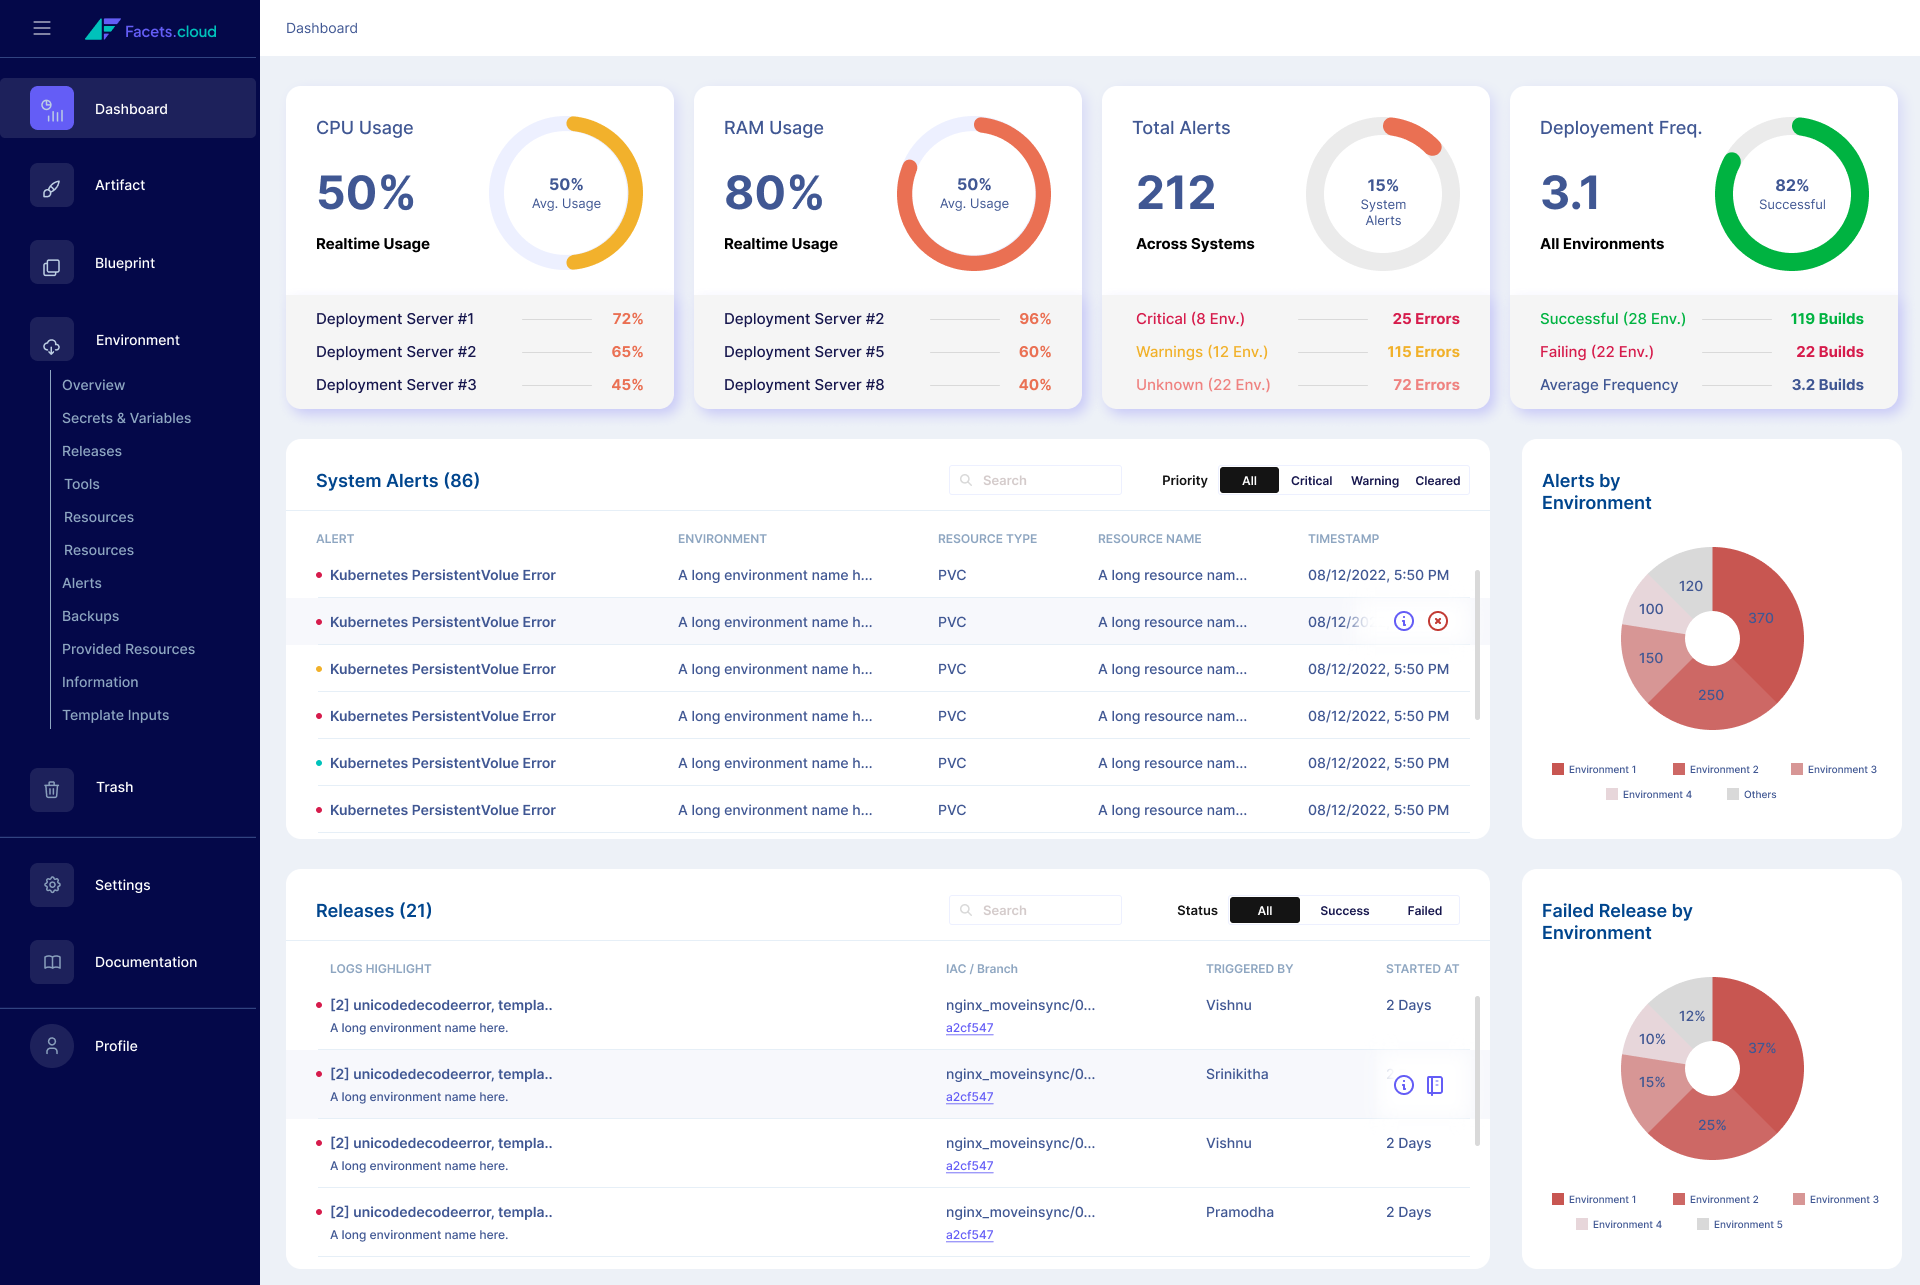Show only Failed releases

pyautogui.click(x=1424, y=910)
